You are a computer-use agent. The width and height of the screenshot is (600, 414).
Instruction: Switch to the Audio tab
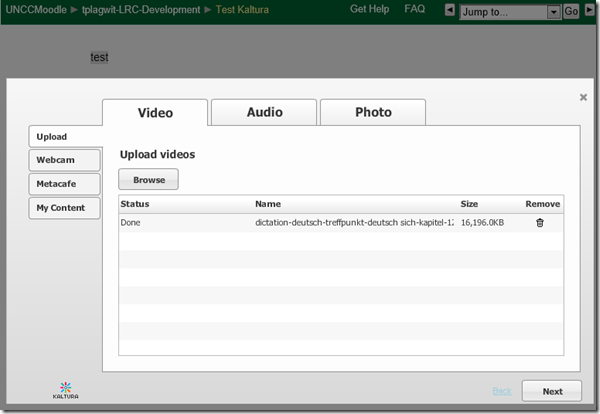tap(264, 113)
